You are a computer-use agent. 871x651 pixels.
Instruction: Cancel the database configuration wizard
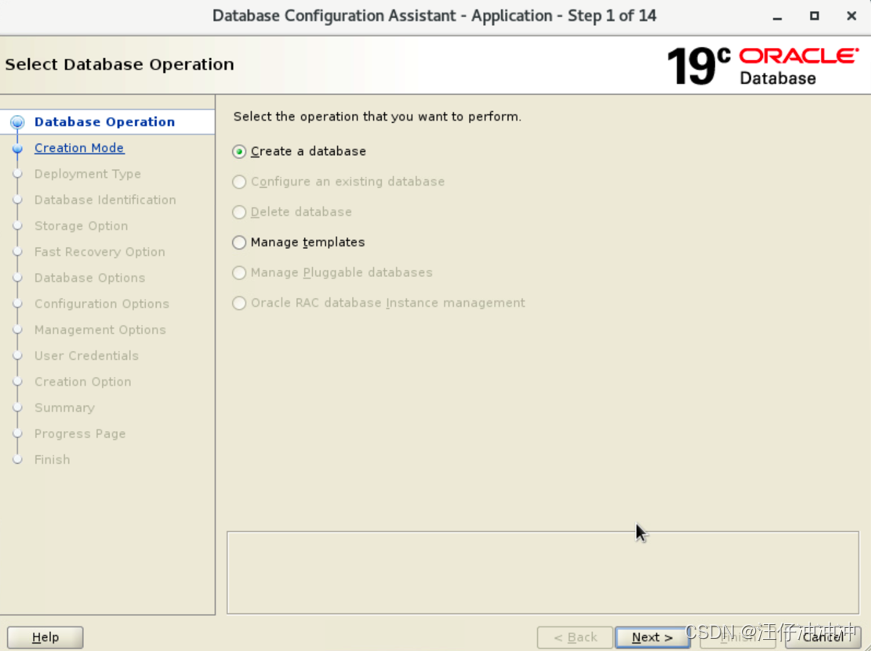[x=822, y=636]
